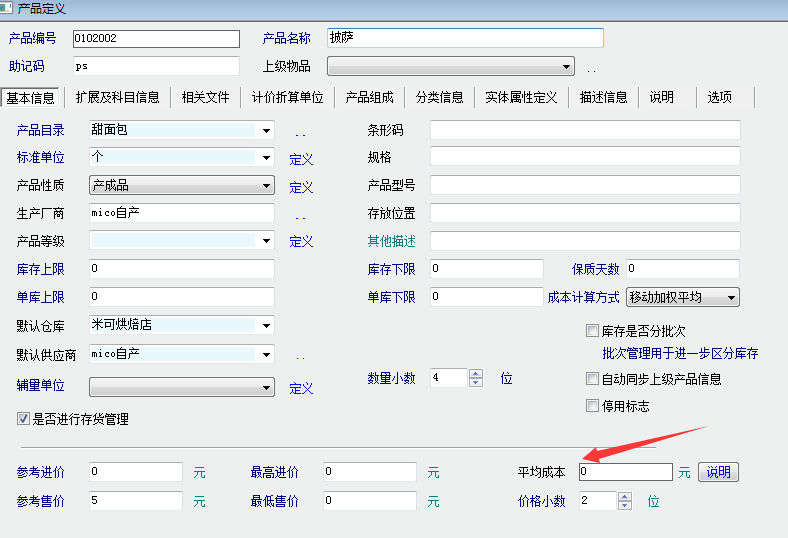
Task: Decrease 价格小数 with down arrow
Action: (625, 505)
